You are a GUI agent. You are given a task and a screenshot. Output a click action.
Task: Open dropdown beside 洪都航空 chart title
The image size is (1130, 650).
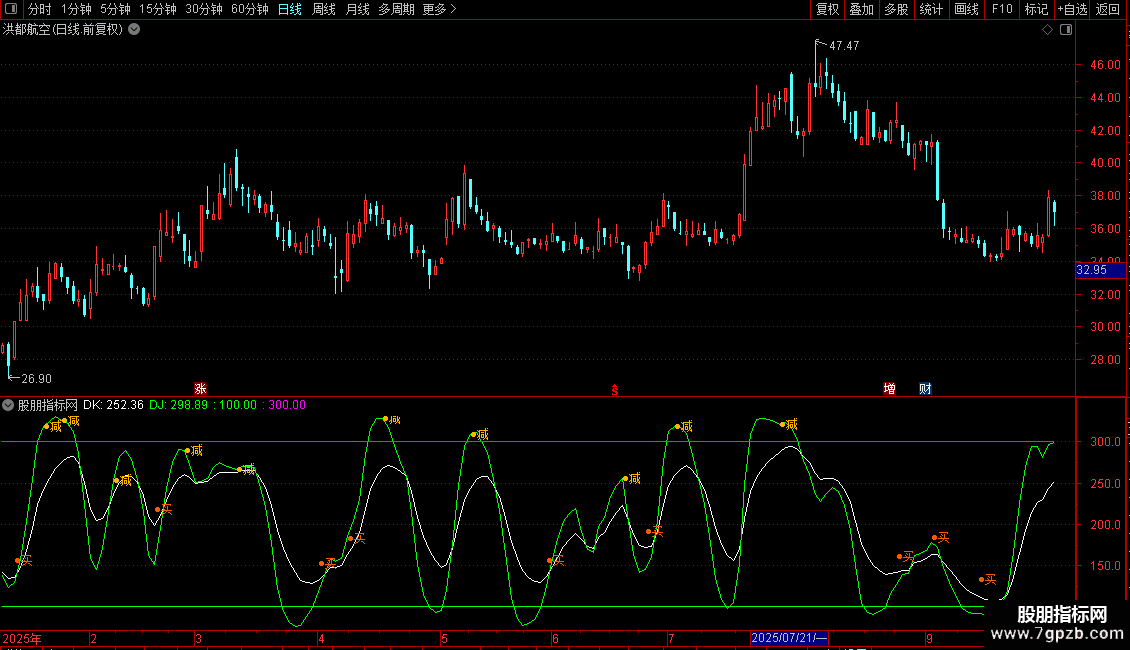[134, 29]
